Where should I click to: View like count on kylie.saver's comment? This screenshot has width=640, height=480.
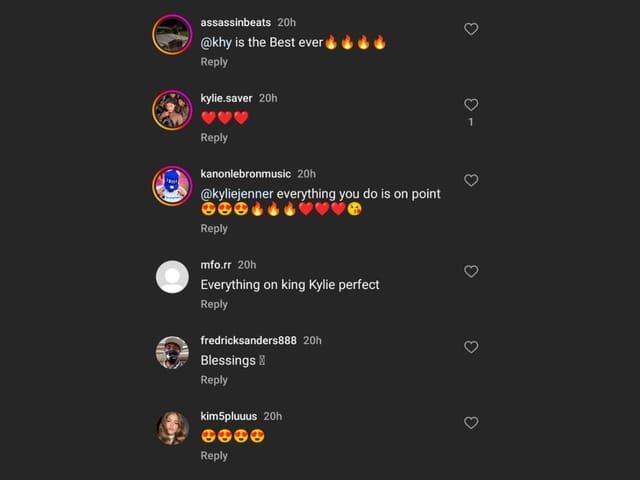click(471, 122)
